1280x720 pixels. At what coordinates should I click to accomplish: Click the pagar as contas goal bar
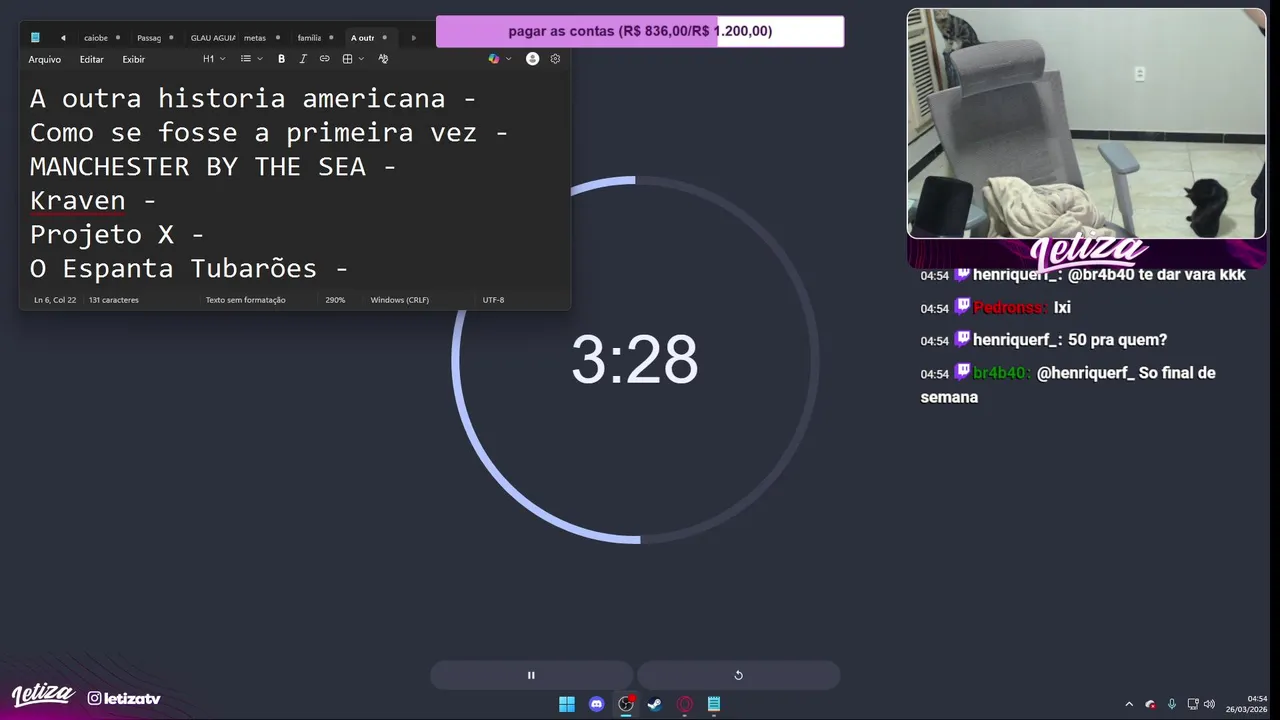[x=640, y=31]
